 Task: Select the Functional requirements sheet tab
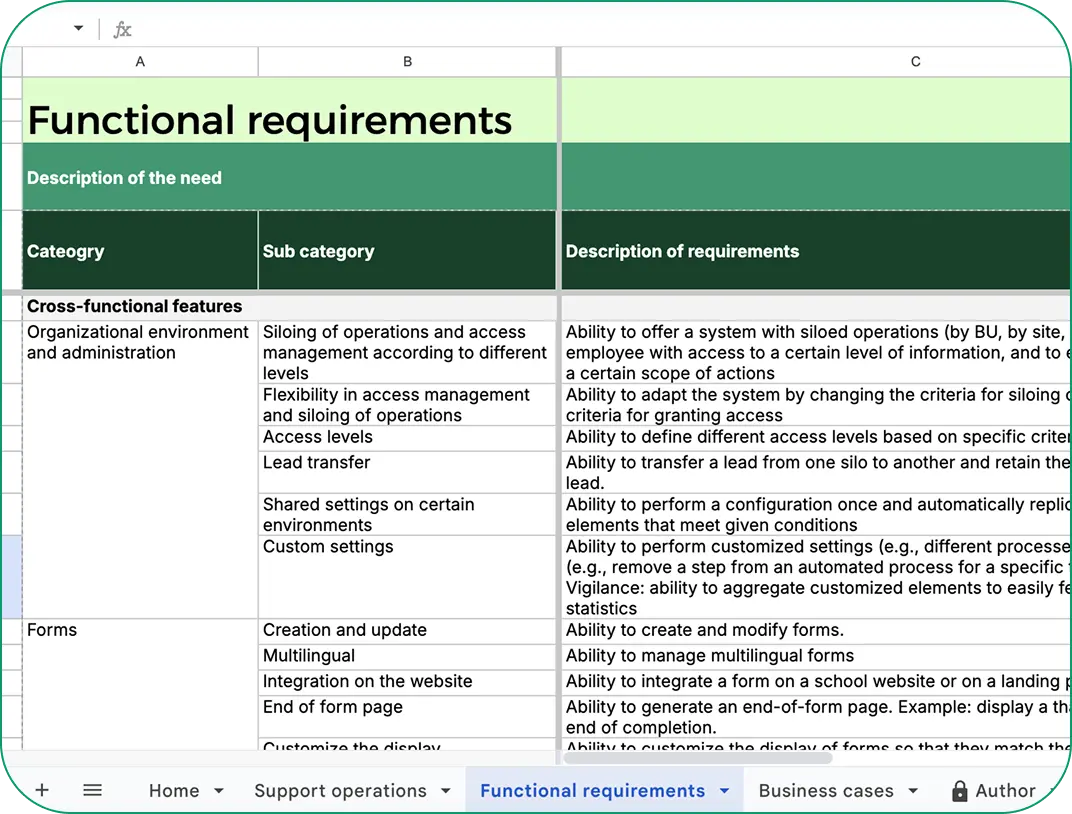tap(592, 791)
